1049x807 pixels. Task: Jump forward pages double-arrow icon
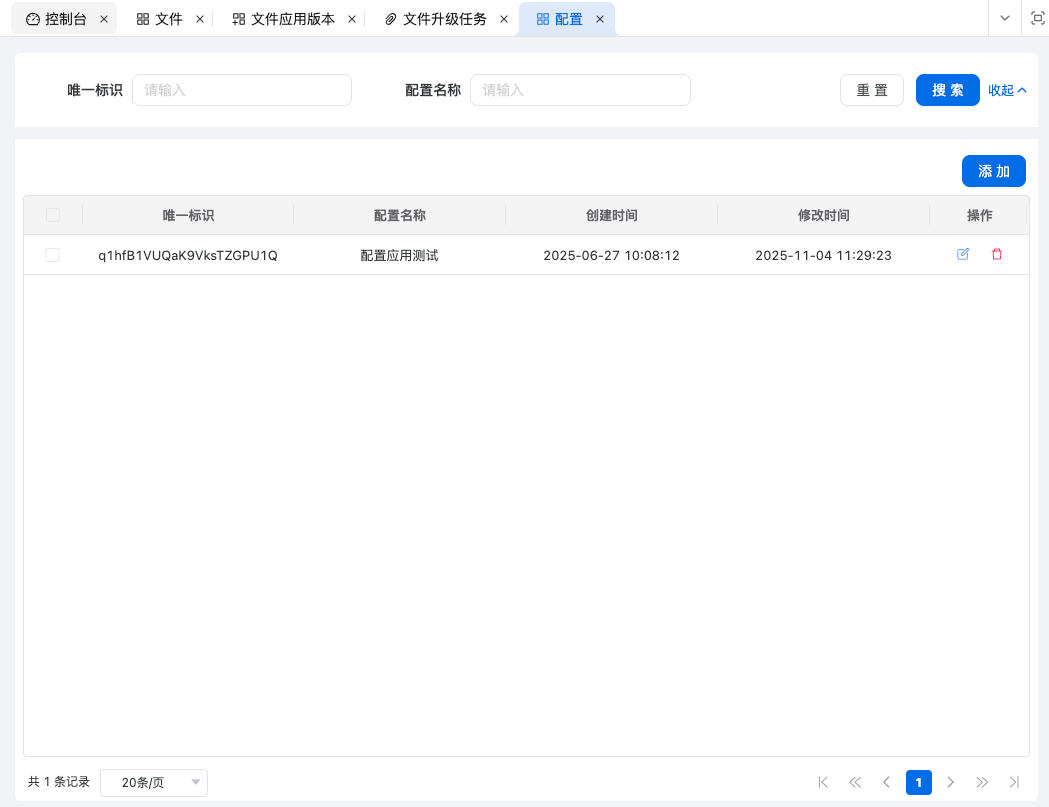coord(982,782)
